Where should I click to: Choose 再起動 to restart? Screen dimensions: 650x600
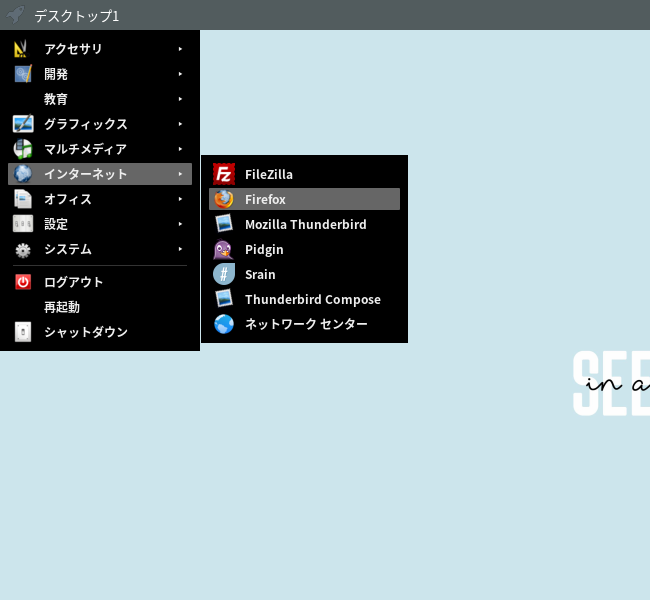click(100, 307)
